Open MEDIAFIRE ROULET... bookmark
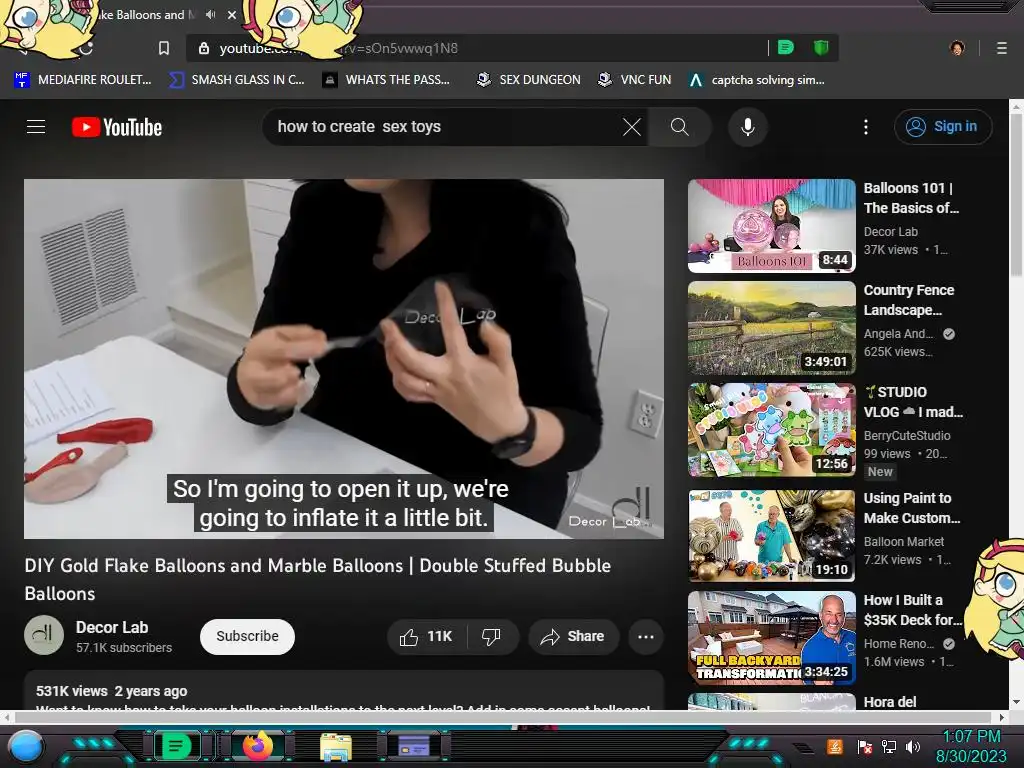 82,80
